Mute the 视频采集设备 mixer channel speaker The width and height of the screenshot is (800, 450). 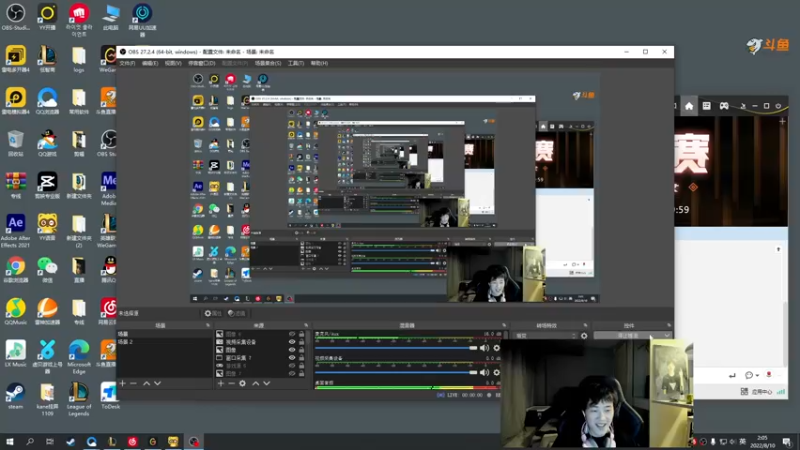pyautogui.click(x=484, y=372)
